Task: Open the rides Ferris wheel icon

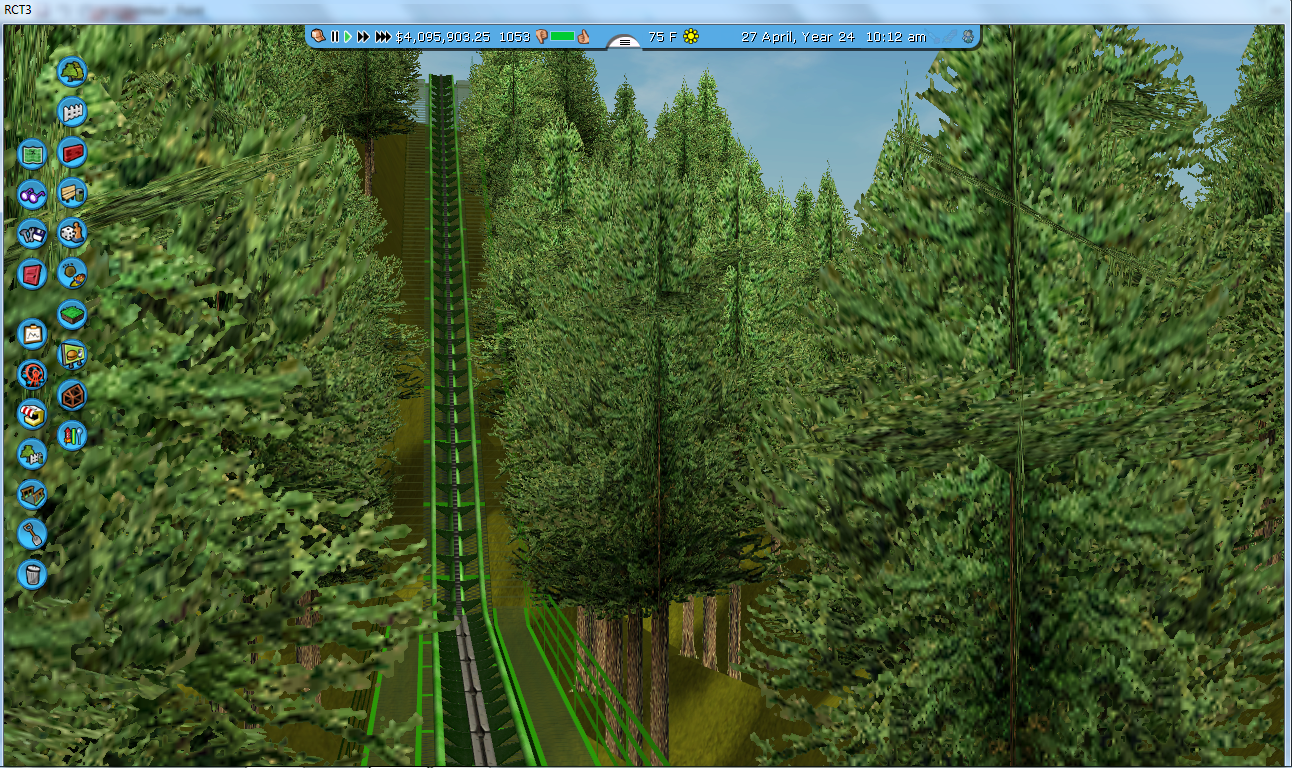Action: (x=32, y=374)
